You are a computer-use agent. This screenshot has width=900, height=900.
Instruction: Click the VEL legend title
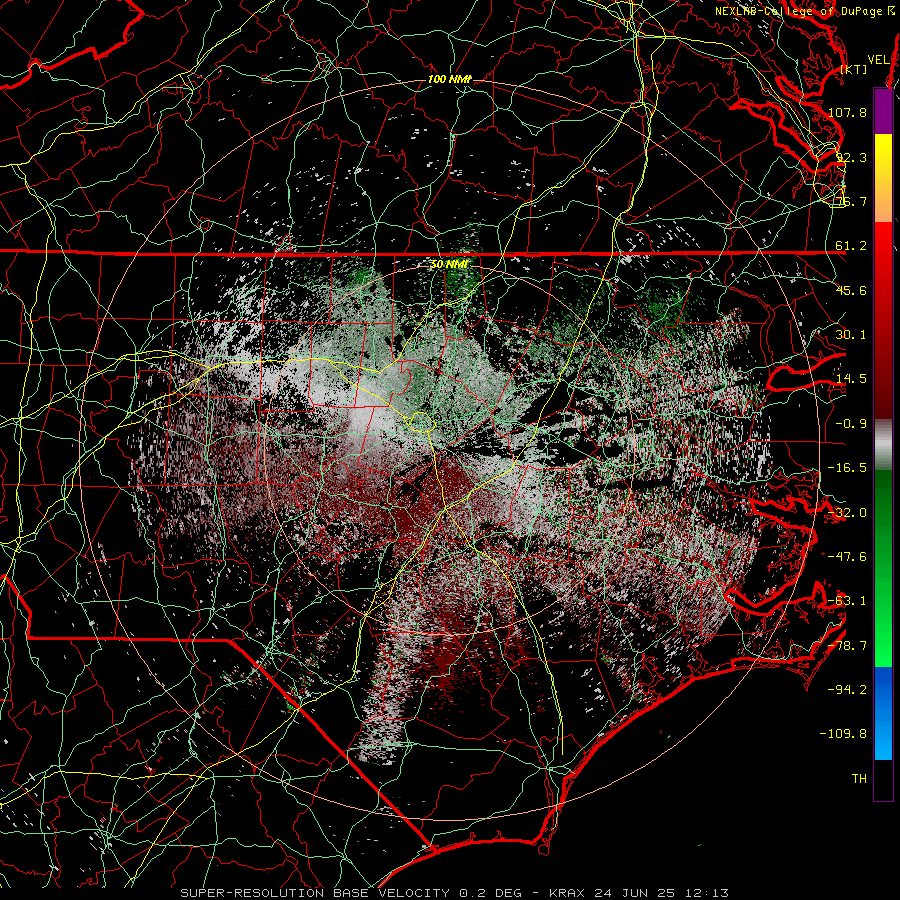[x=878, y=60]
